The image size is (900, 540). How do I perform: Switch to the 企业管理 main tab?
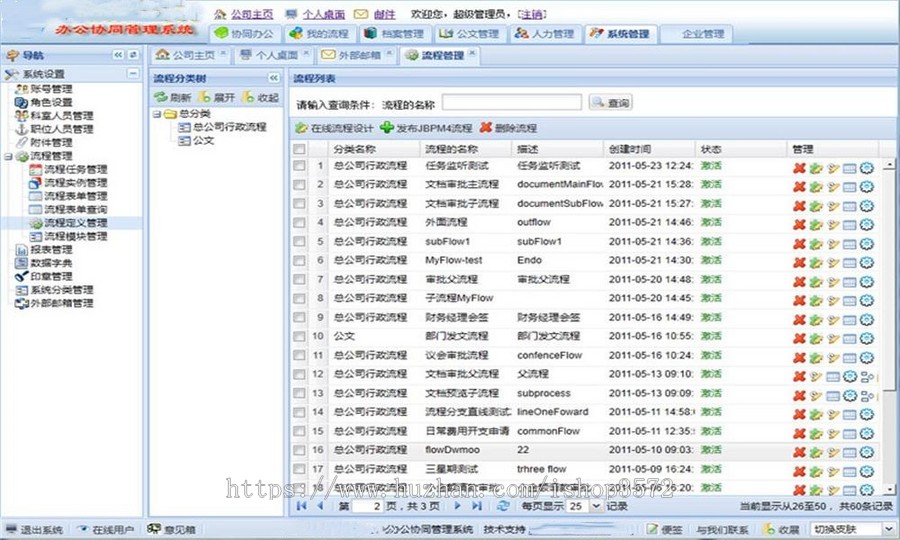696,34
